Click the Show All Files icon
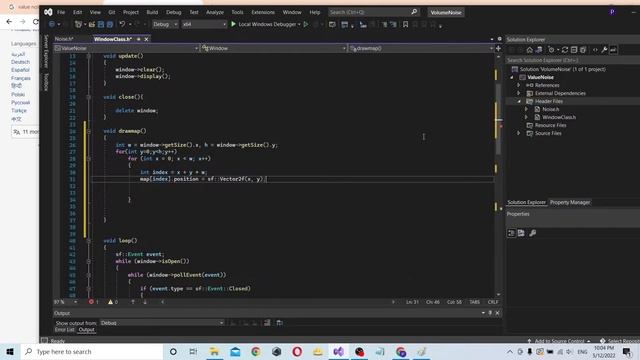The height and width of the screenshot is (360, 640). [583, 50]
